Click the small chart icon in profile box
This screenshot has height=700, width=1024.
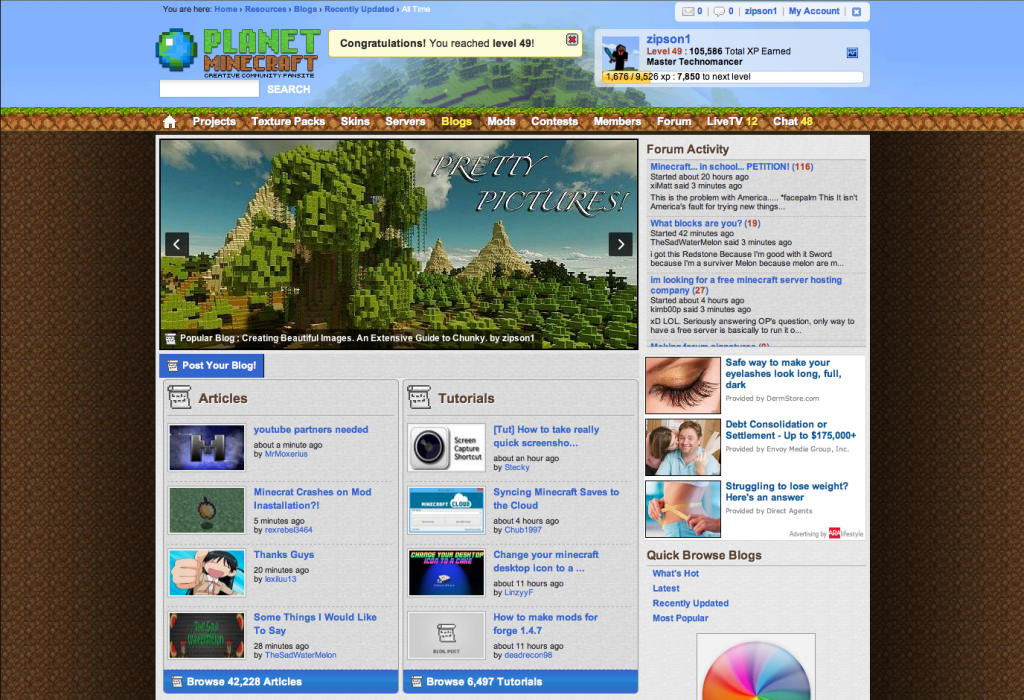pyautogui.click(x=852, y=52)
